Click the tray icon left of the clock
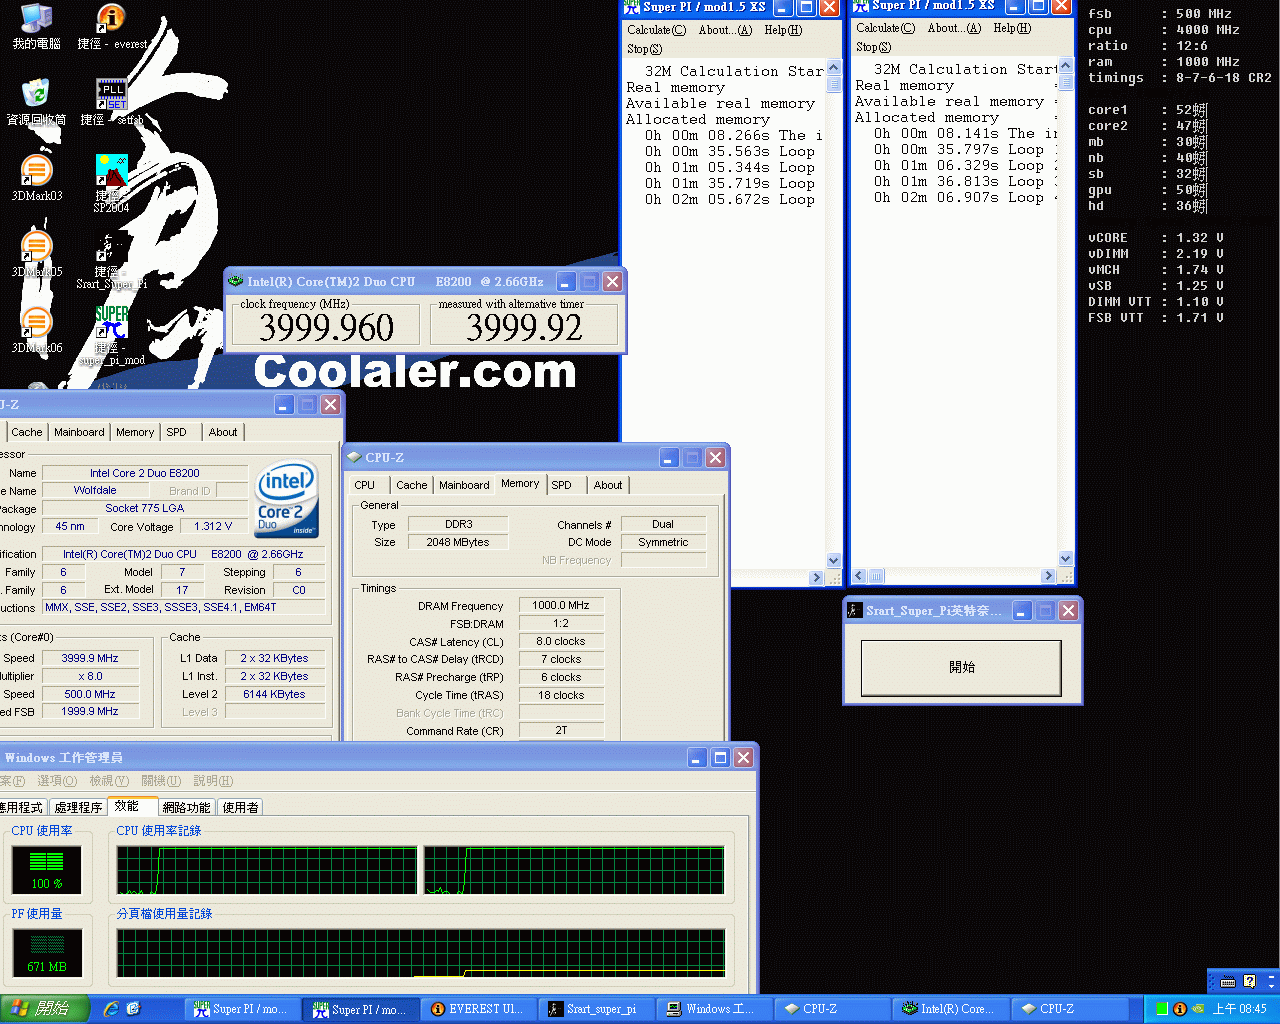1280x1024 pixels. pos(1198,1009)
